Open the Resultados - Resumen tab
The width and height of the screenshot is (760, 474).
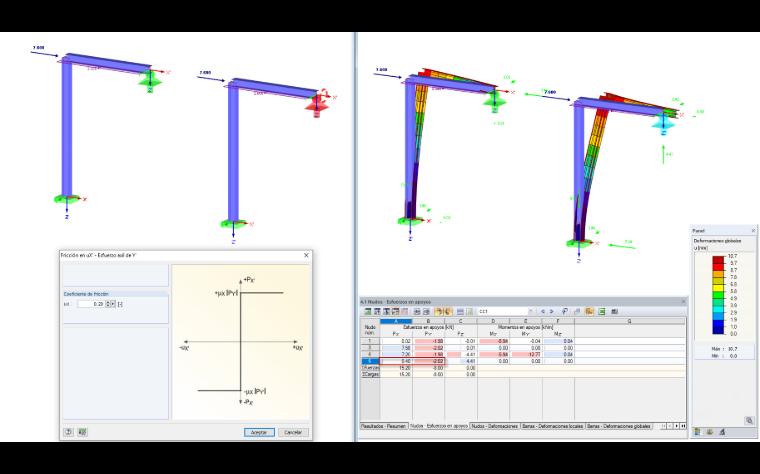click(383, 426)
